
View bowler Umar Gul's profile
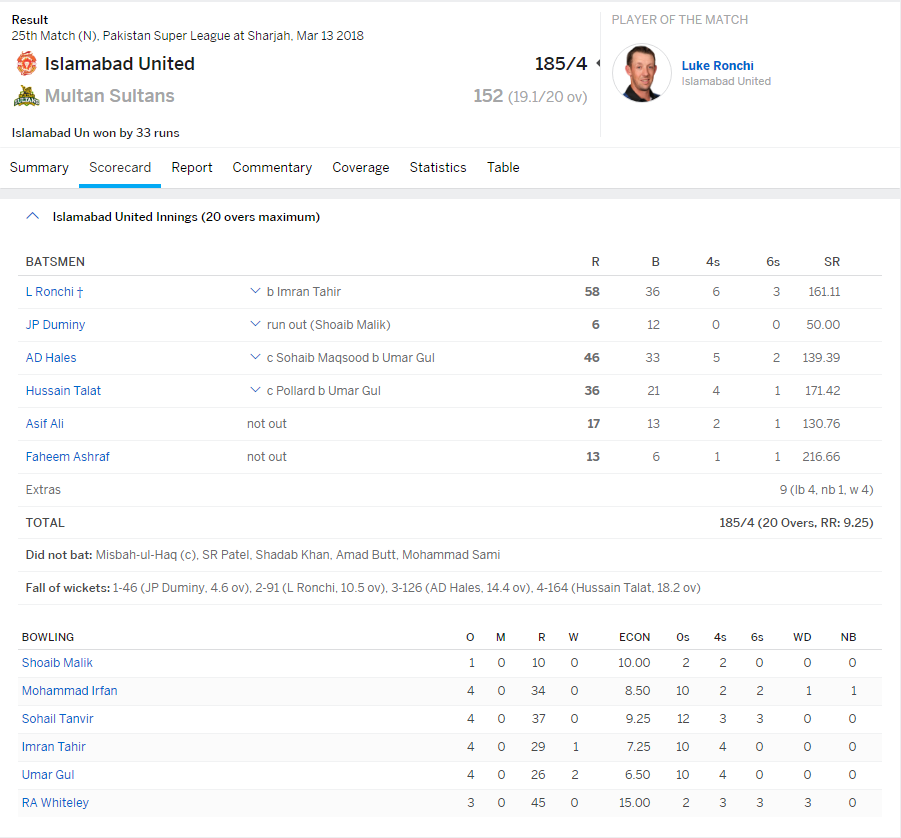(x=48, y=775)
